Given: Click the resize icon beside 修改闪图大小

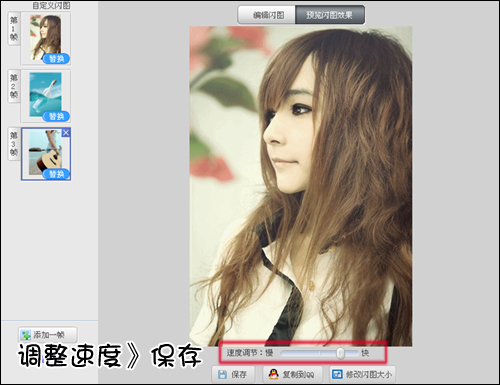Looking at the screenshot, I should [337, 374].
